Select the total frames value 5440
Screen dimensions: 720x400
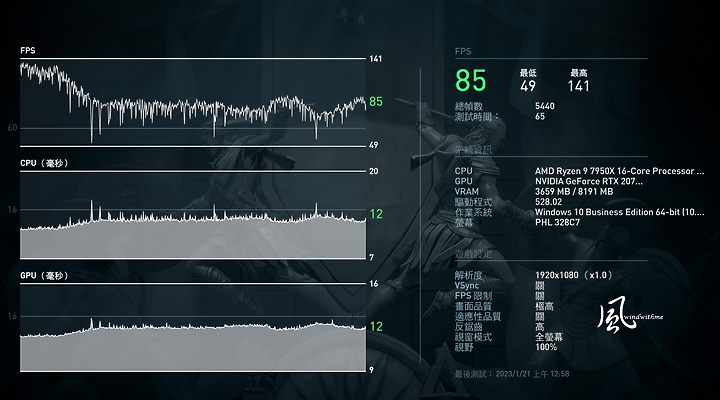pos(545,106)
